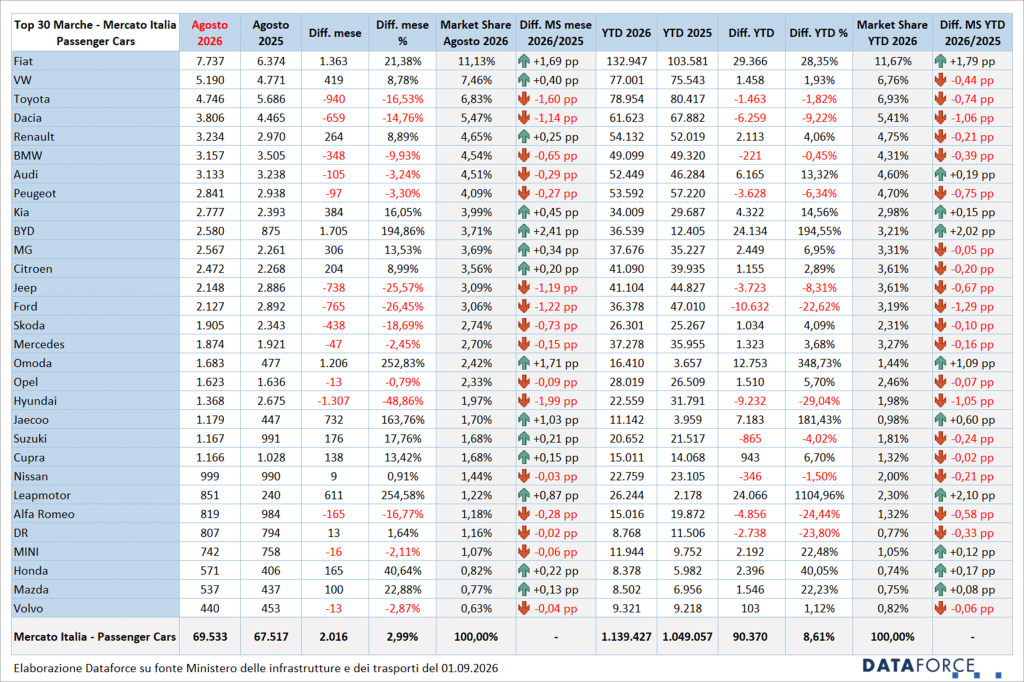Click Fiat's August 2026 value '7.737'

210,61
